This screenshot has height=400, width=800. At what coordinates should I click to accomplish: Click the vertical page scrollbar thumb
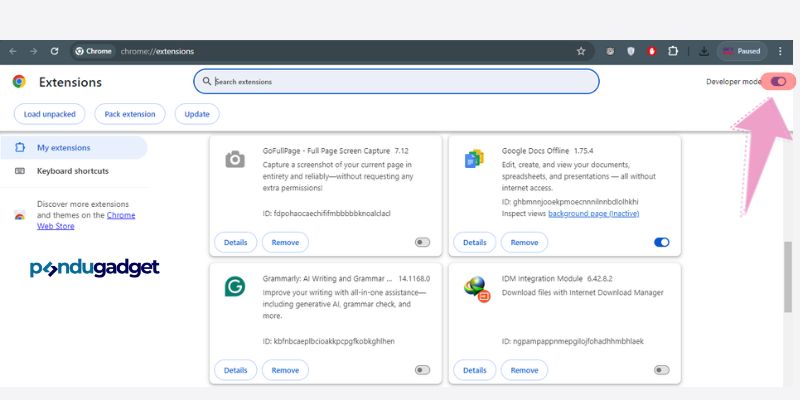[787, 276]
